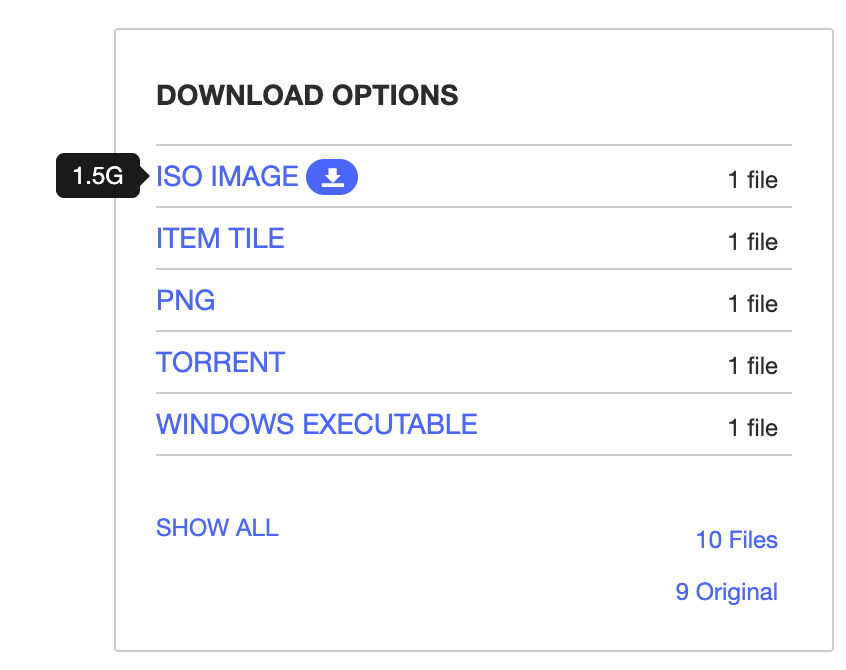
Task: Click the divider line under DOWNLOAD OPTIONS heading
Action: pos(473,146)
